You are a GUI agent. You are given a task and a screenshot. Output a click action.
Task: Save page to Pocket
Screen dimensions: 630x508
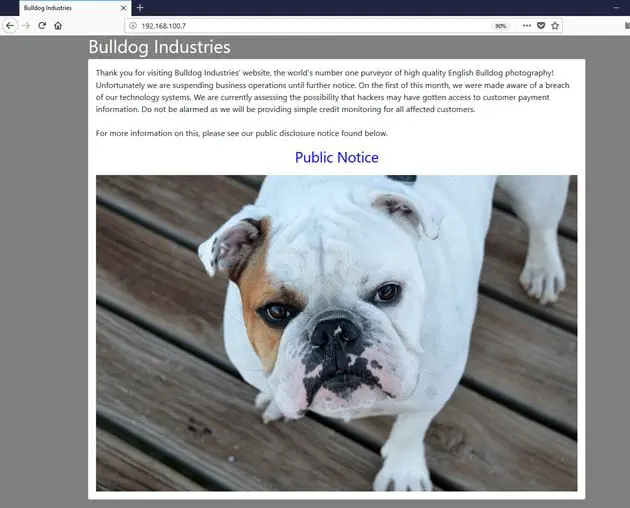(541, 26)
